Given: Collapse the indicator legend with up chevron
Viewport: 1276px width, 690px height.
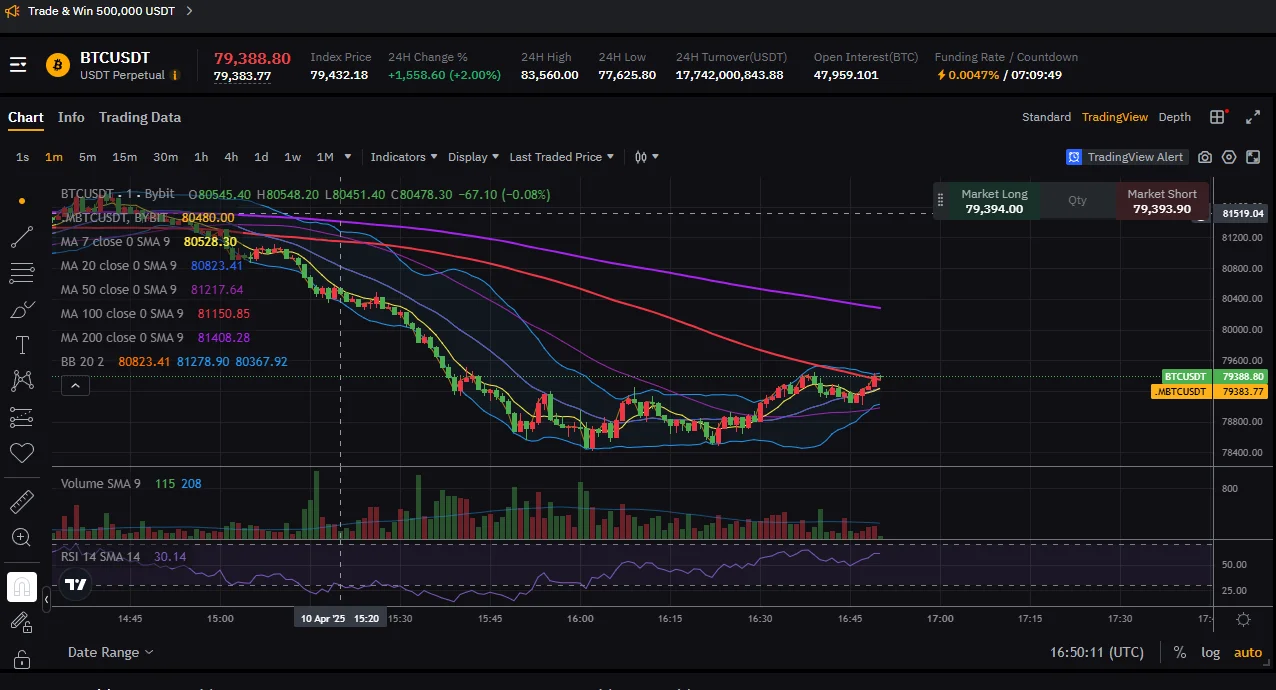Looking at the screenshot, I should click(x=75, y=385).
